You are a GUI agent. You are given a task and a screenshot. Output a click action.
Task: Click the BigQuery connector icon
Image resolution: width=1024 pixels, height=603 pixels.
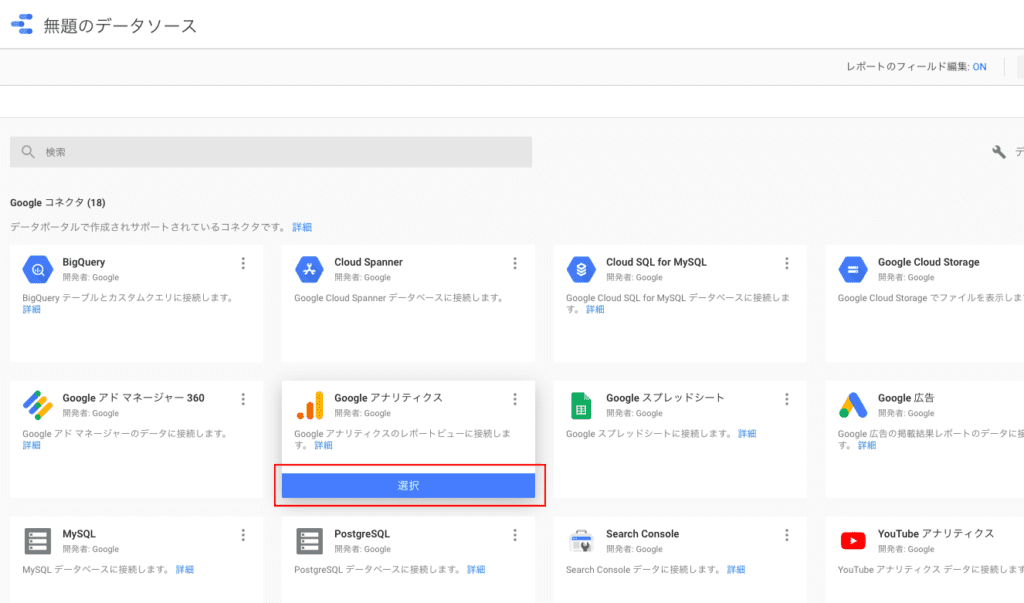click(x=38, y=269)
